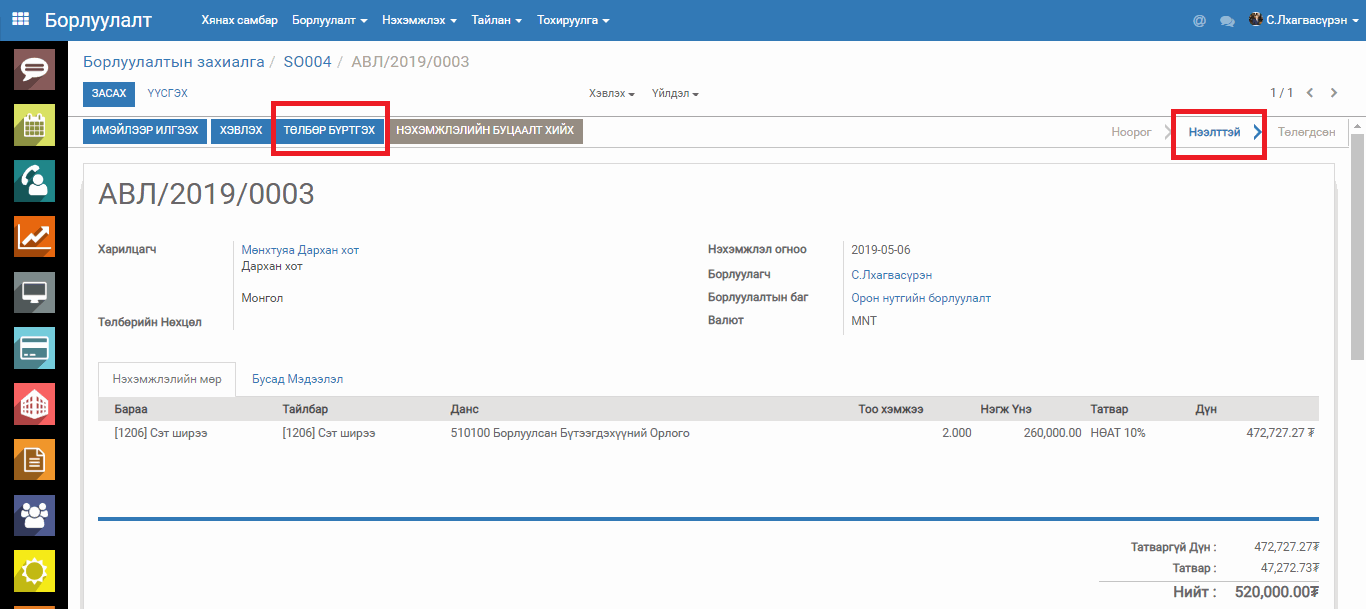Open the Хянах самбар menu item
Image resolution: width=1366 pixels, height=609 pixels.
click(x=239, y=20)
